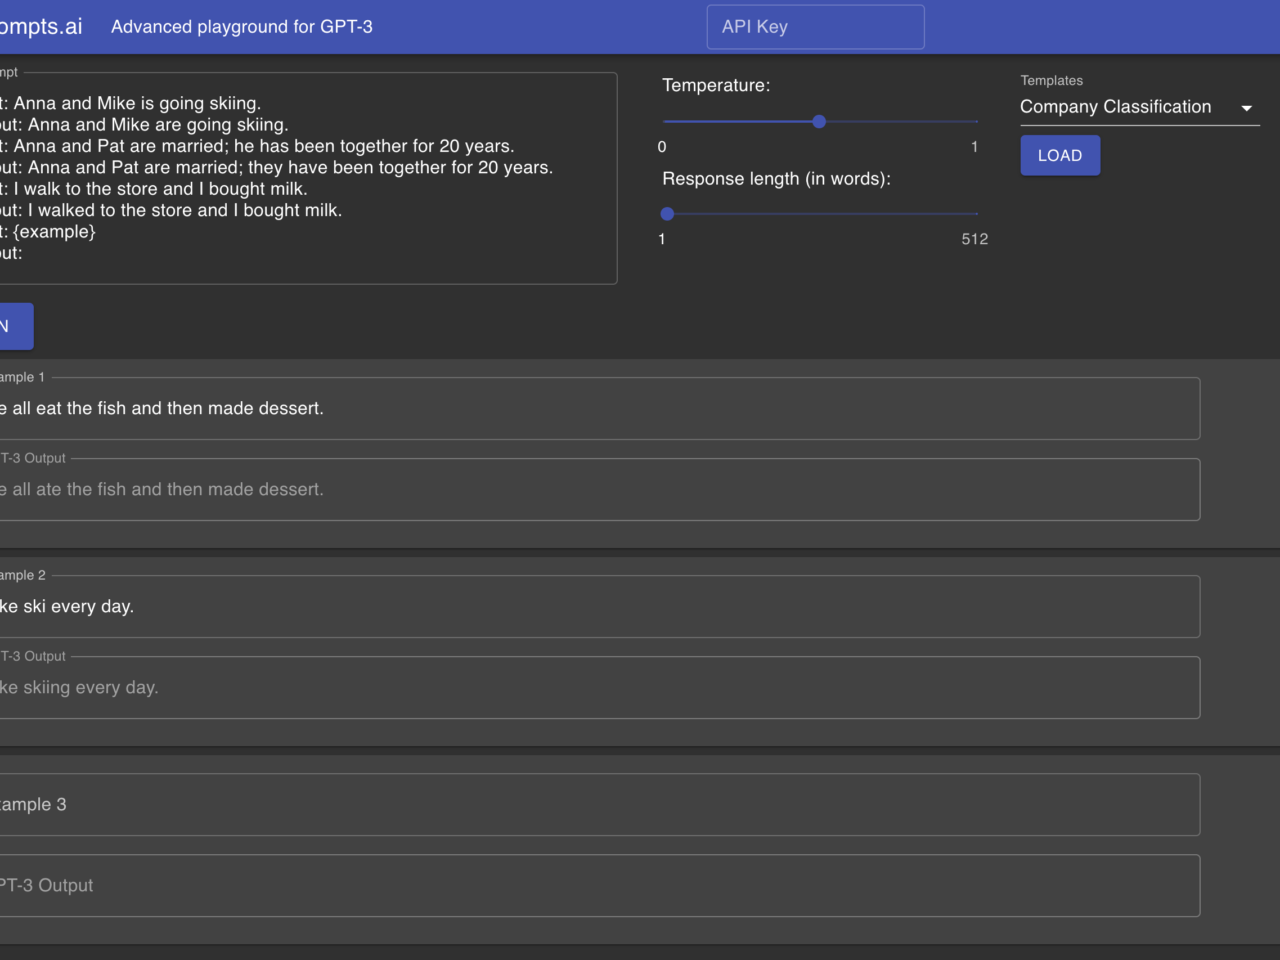Click the "Response length (in words):" label

tap(776, 179)
